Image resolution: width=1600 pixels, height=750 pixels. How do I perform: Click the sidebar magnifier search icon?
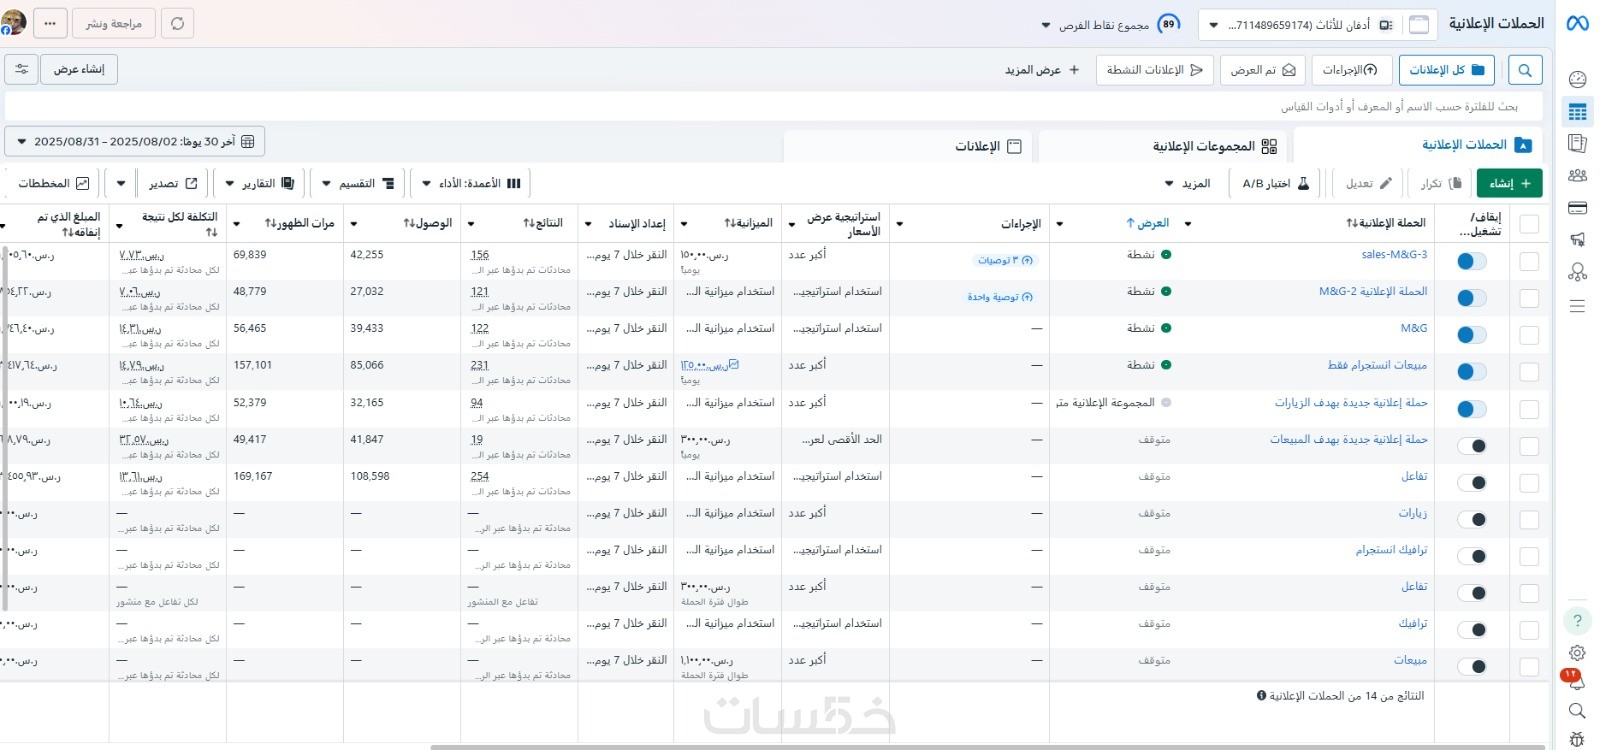[1577, 711]
